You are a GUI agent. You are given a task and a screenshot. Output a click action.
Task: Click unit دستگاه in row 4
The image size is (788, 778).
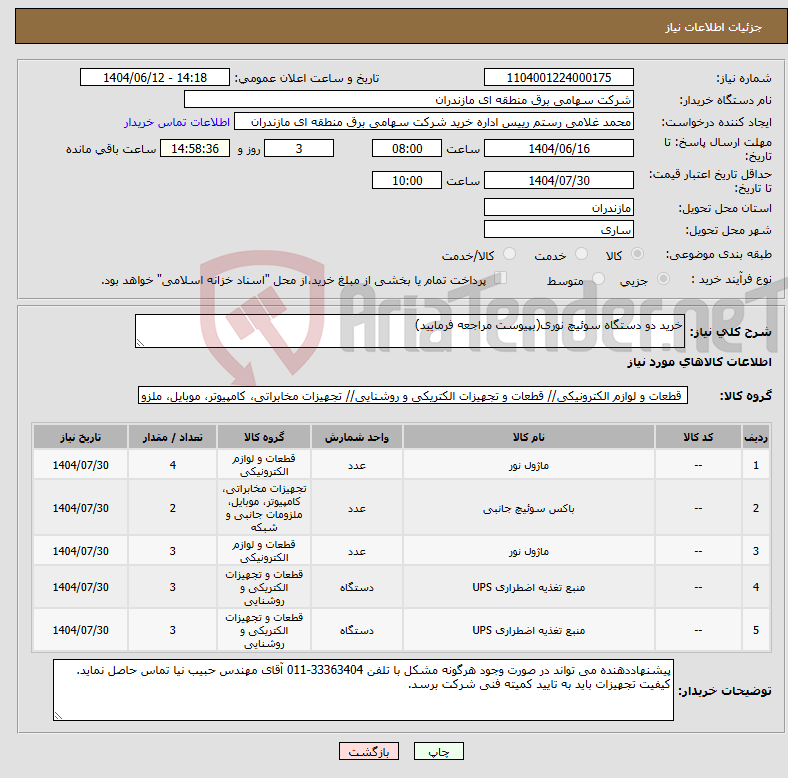(x=356, y=587)
